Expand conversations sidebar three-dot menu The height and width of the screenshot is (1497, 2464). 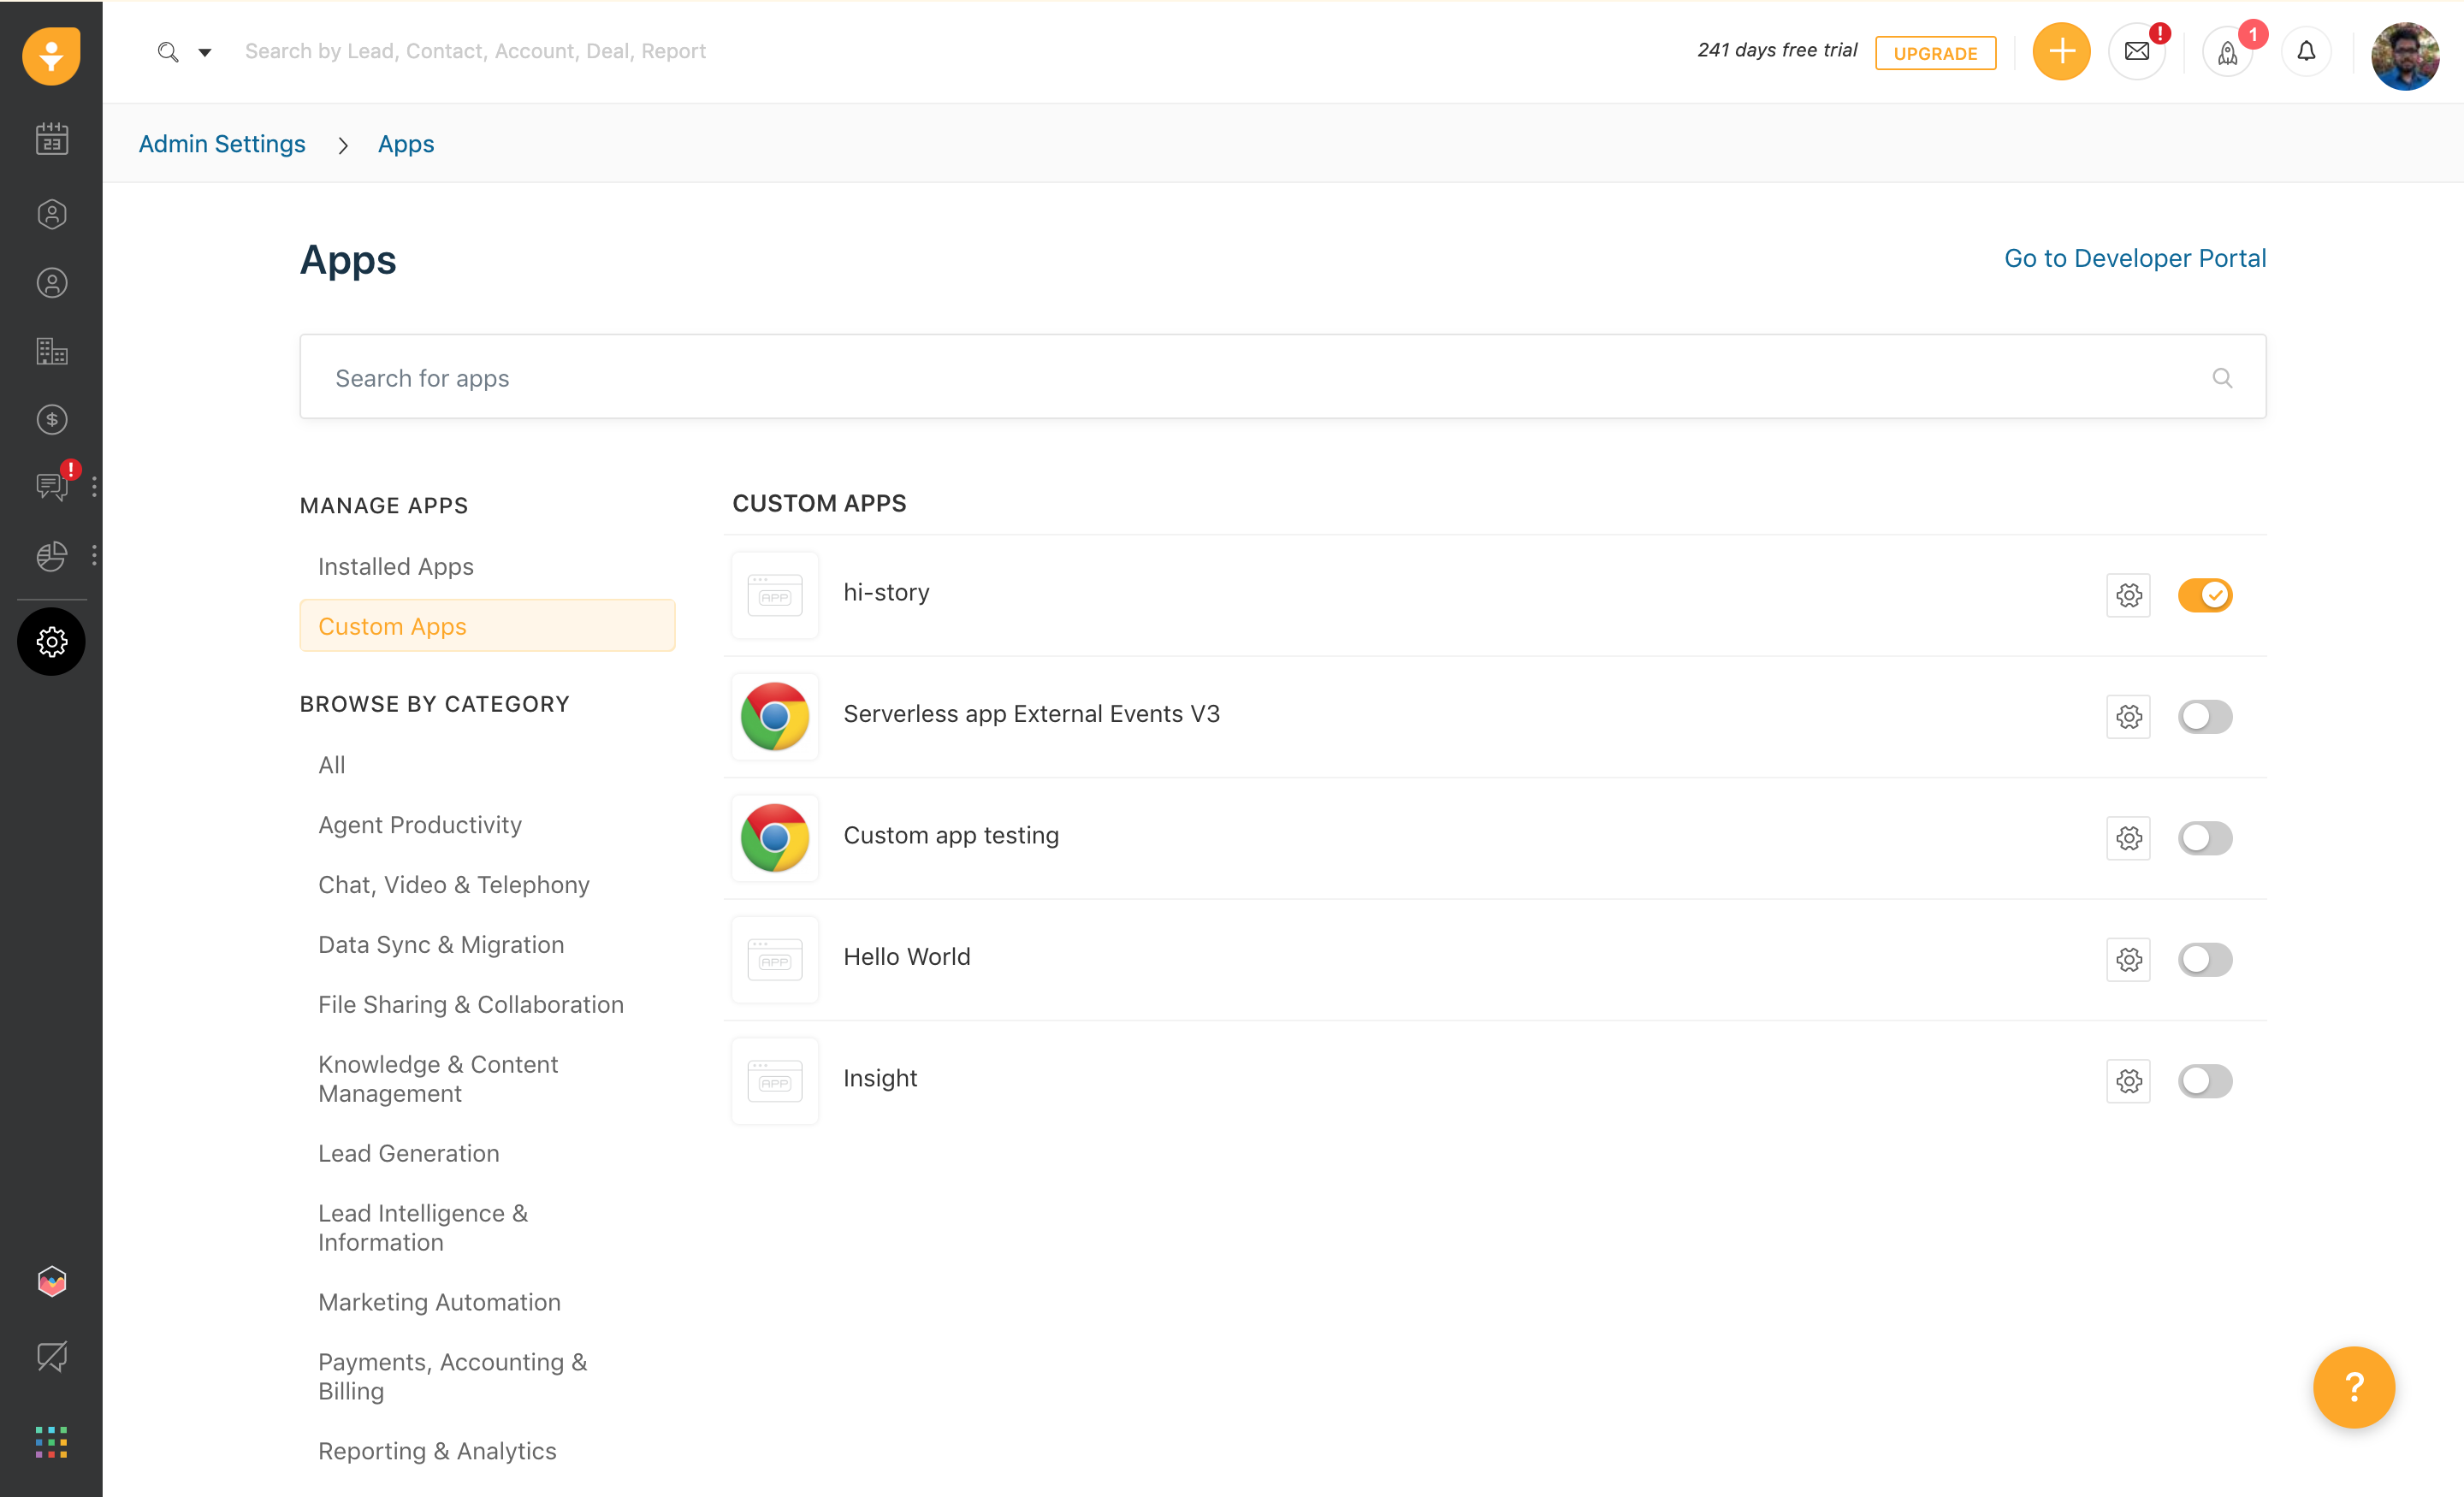(x=94, y=487)
